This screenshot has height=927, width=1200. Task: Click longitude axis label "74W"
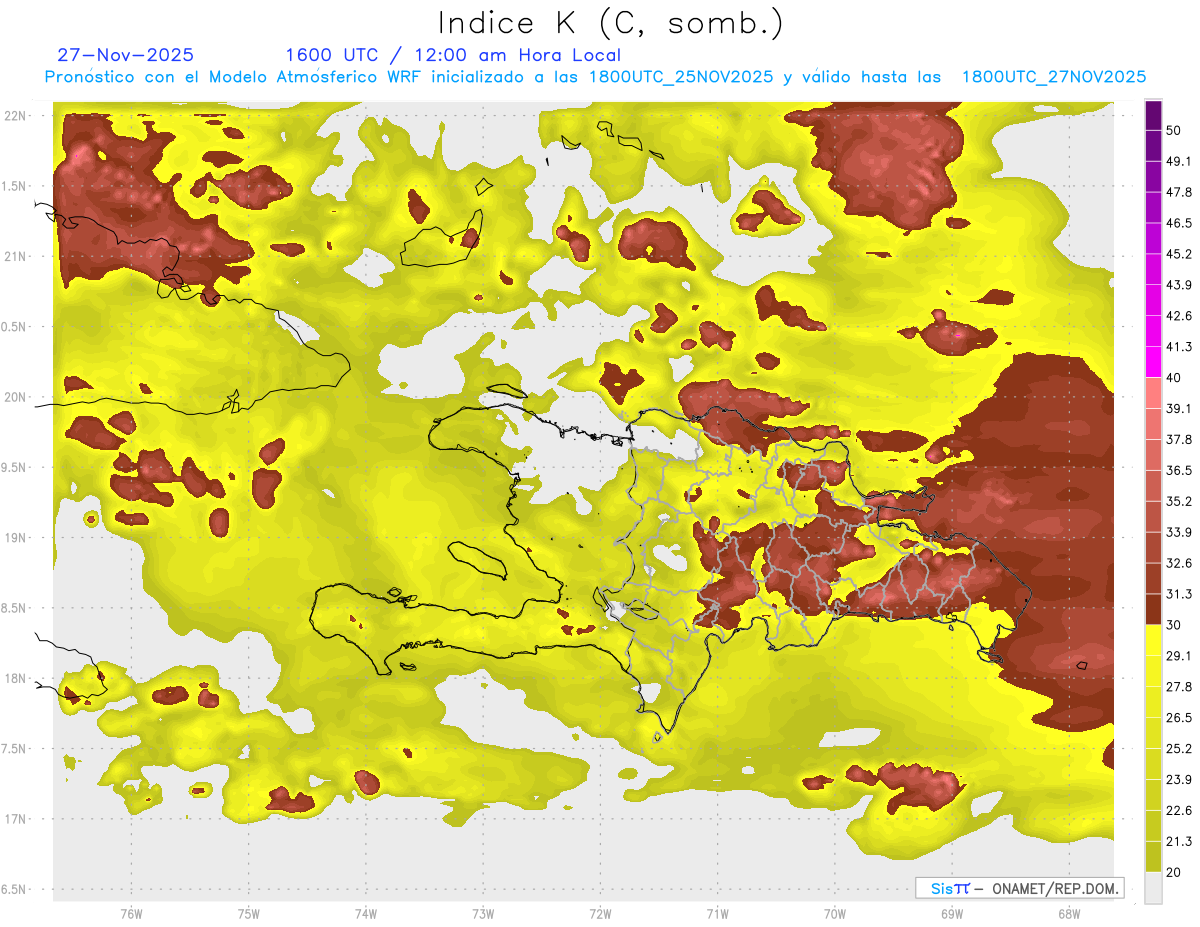[x=366, y=913]
